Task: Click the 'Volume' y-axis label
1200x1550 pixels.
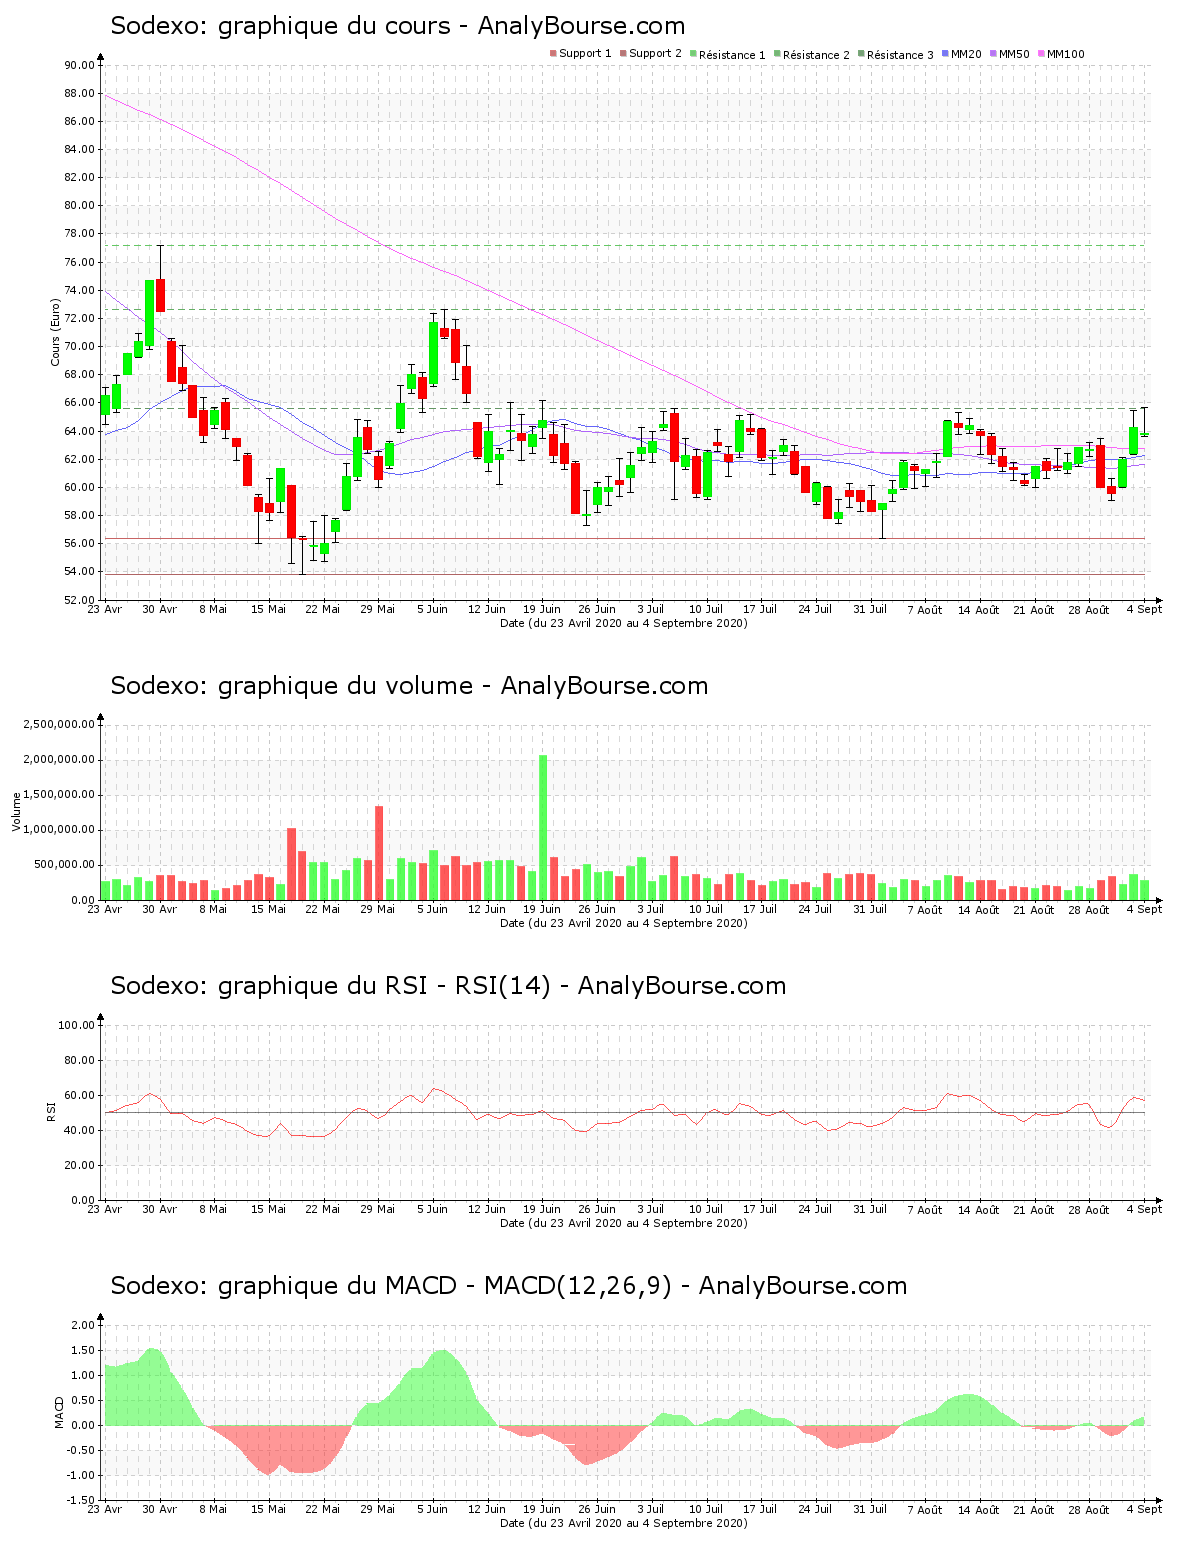Action: pos(16,812)
